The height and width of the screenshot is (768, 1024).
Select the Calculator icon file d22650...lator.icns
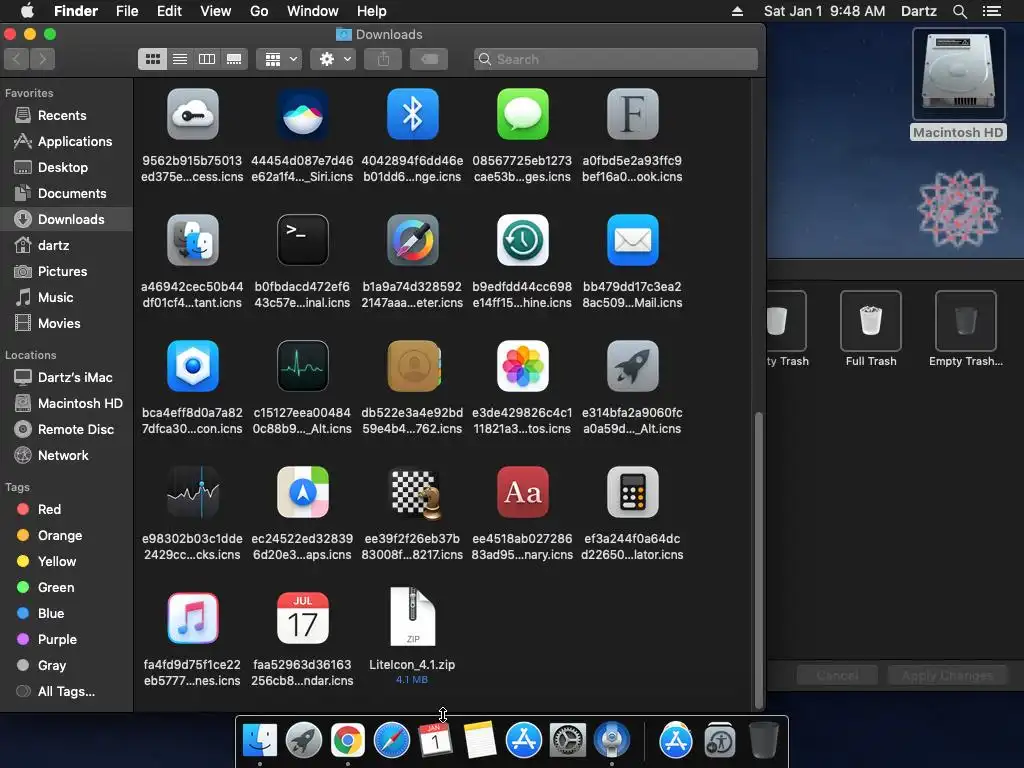click(632, 492)
